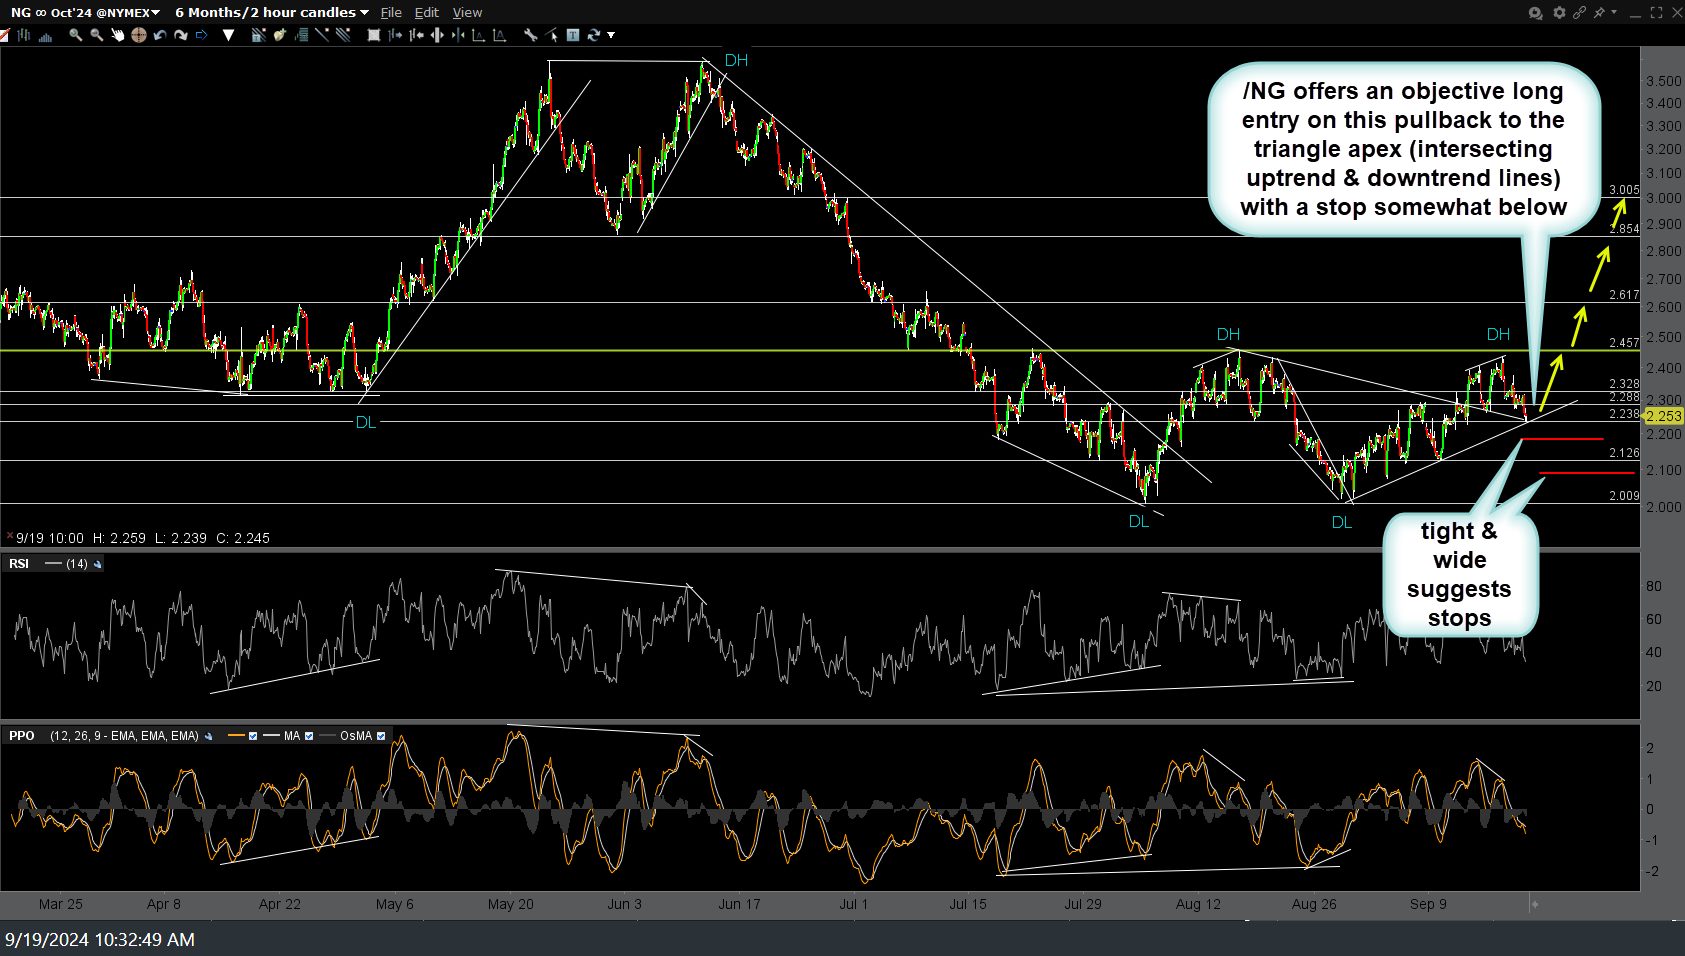Select the text annotation T tool
This screenshot has height=956, width=1685.
573,35
